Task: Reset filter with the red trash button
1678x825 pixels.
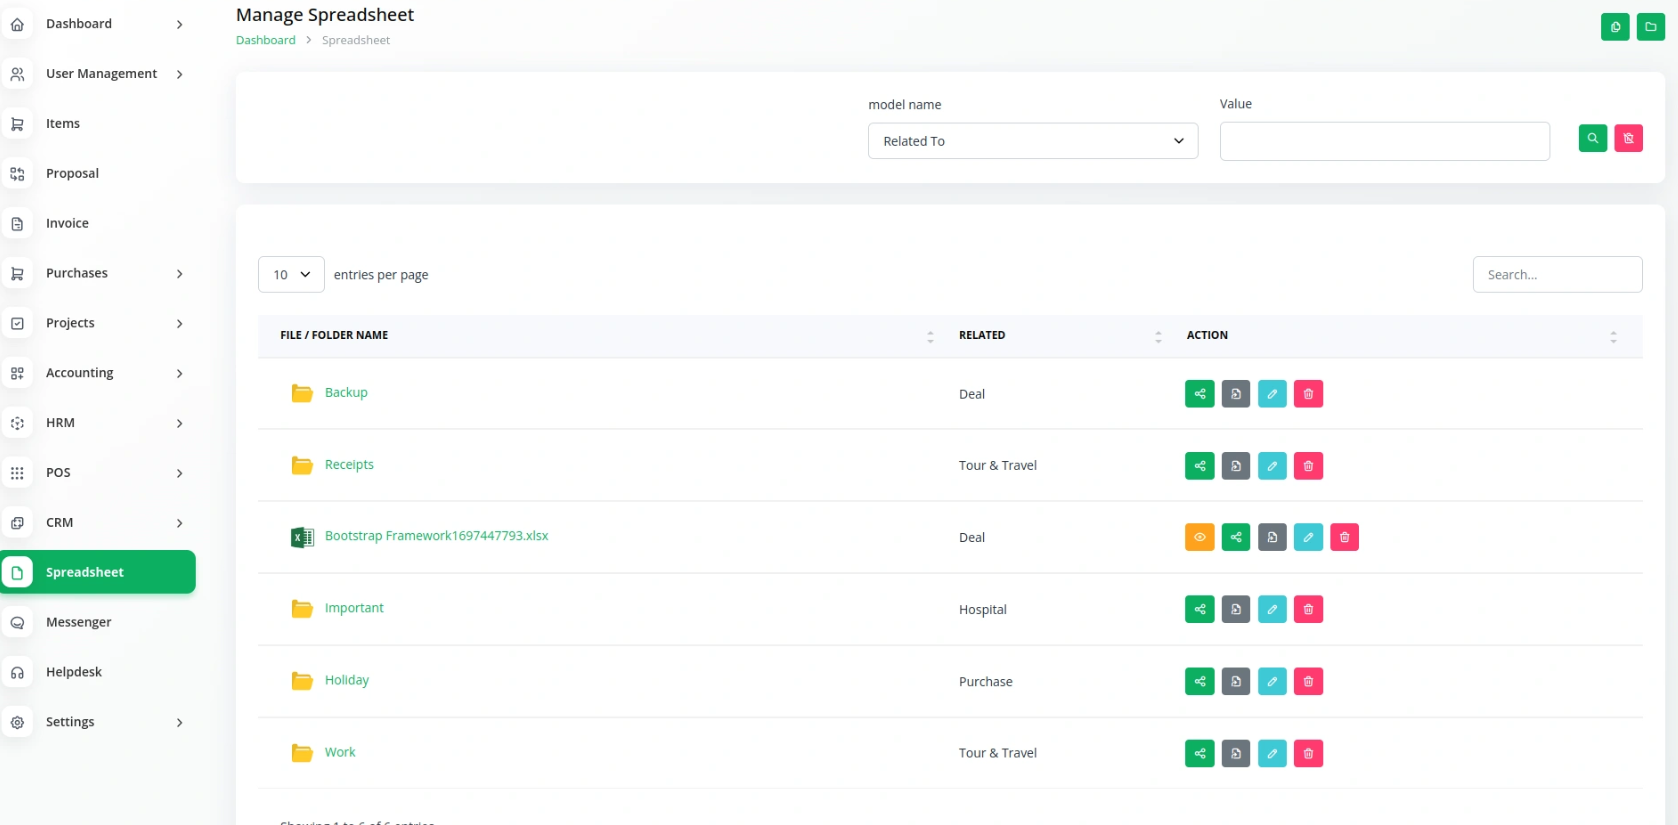Action: coord(1629,139)
